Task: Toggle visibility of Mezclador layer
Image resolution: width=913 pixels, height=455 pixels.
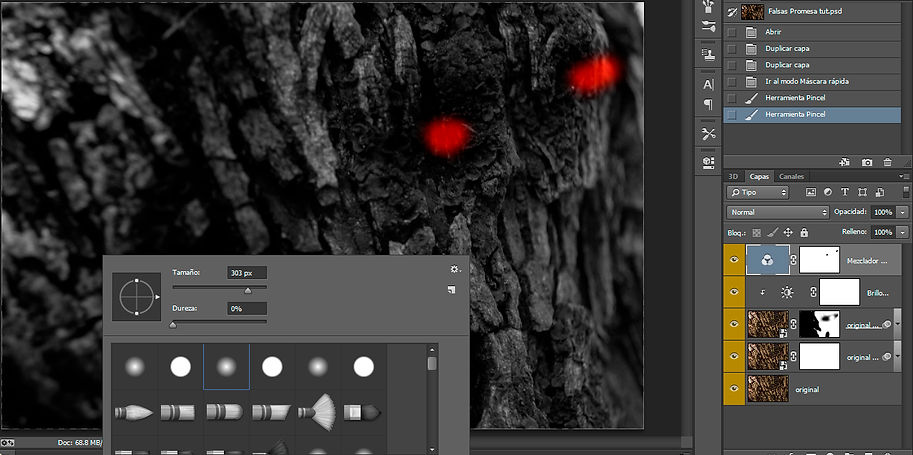Action: (734, 260)
